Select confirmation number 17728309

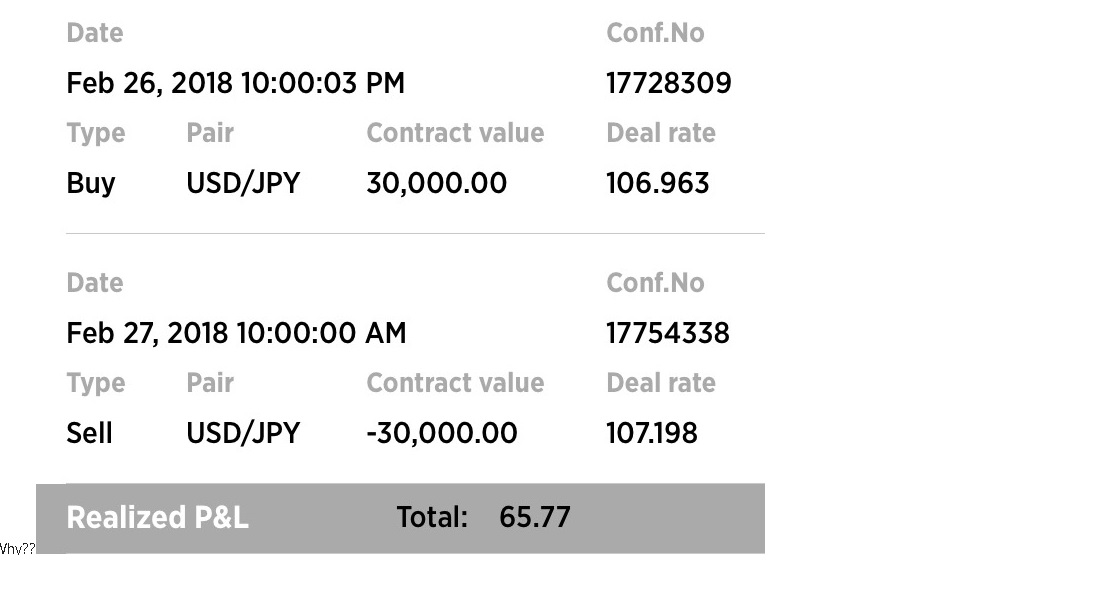(x=668, y=83)
